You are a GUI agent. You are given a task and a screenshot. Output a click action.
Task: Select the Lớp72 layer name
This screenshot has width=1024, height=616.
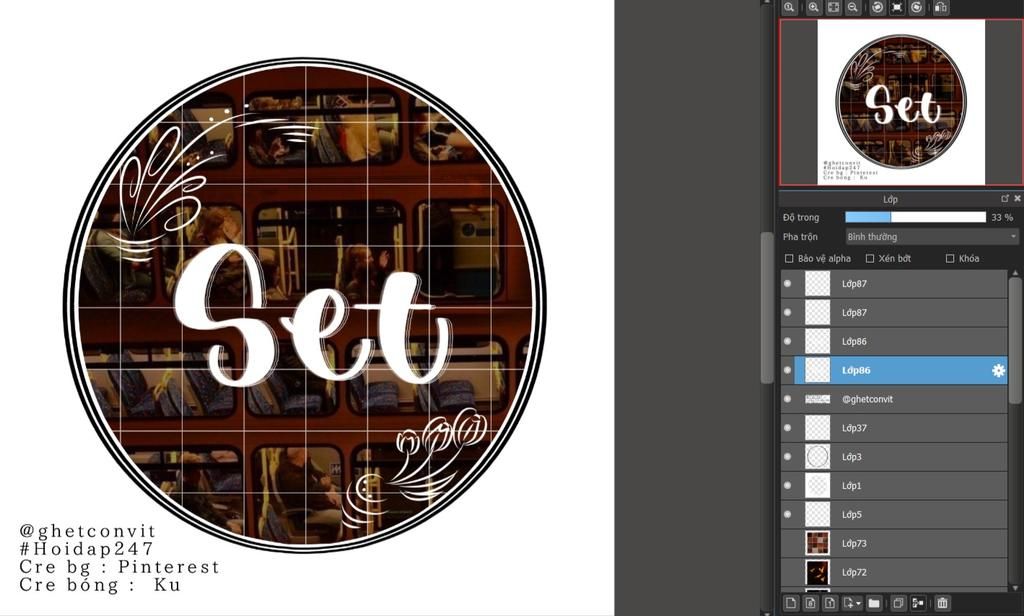854,572
